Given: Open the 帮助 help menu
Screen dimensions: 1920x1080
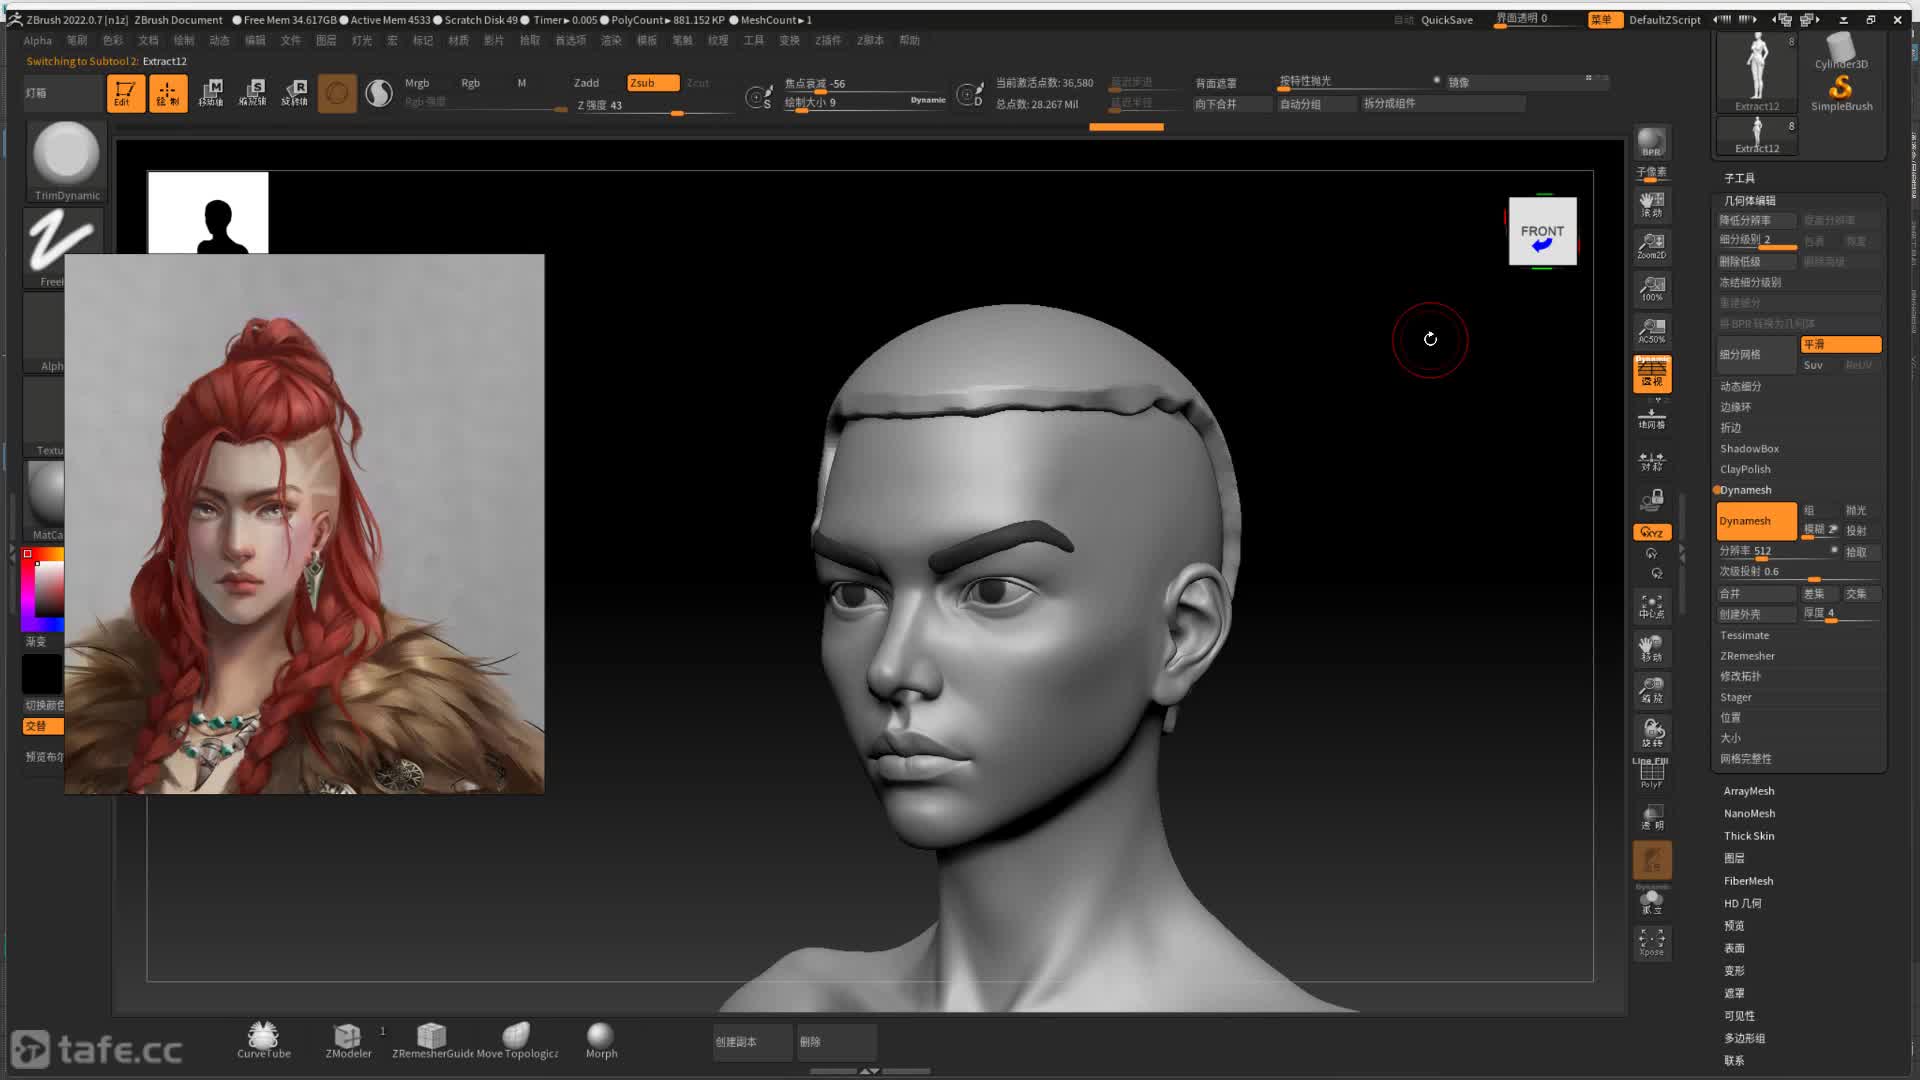Looking at the screenshot, I should point(909,41).
